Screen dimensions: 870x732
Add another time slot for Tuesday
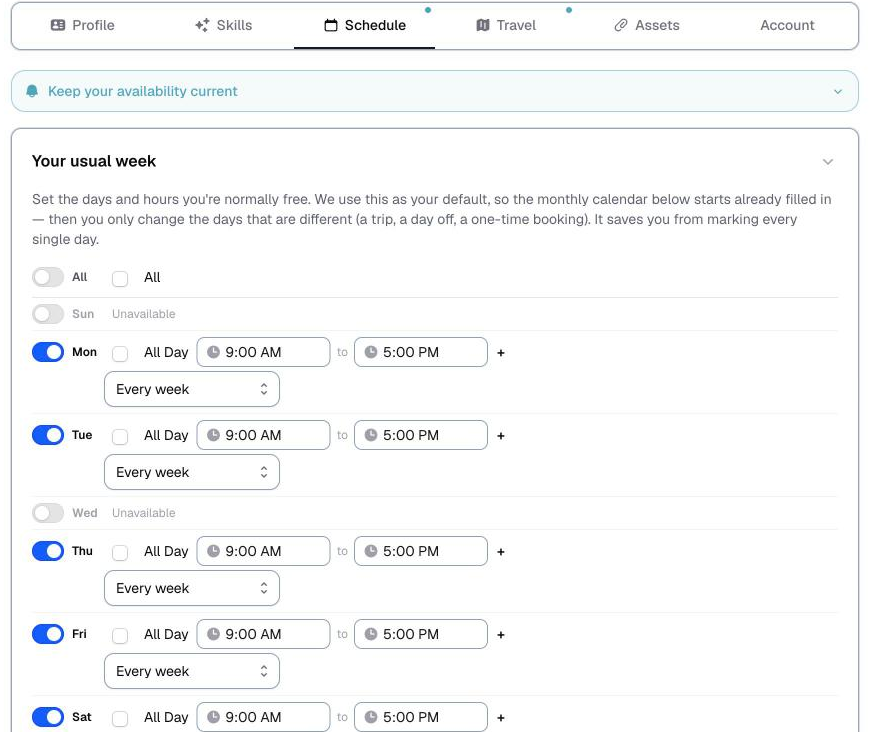click(500, 436)
